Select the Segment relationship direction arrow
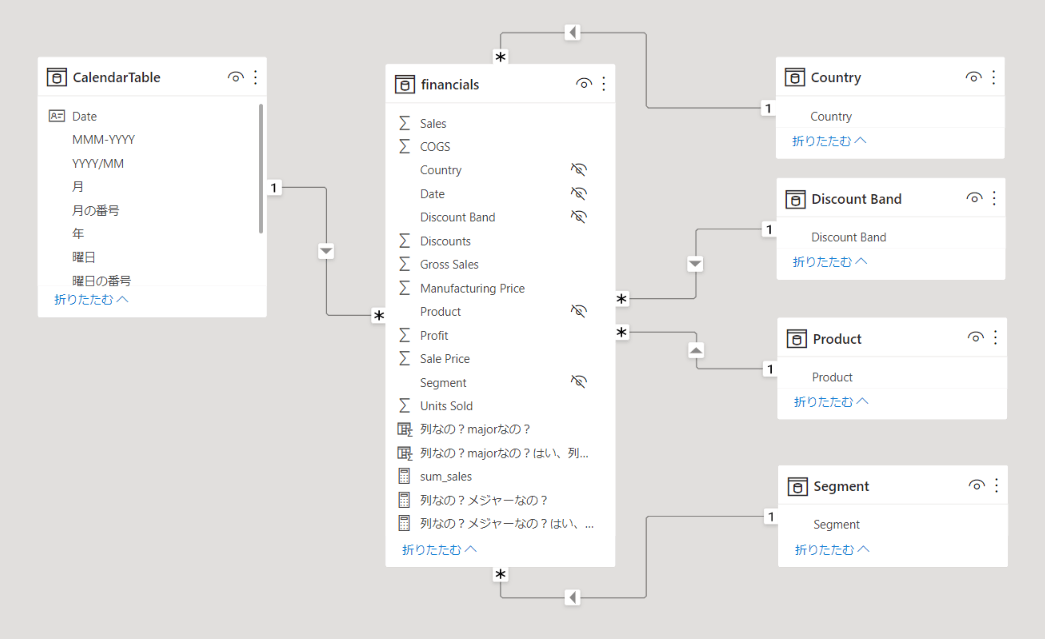Screen dimensions: 1045x639 pyautogui.click(x=572, y=597)
